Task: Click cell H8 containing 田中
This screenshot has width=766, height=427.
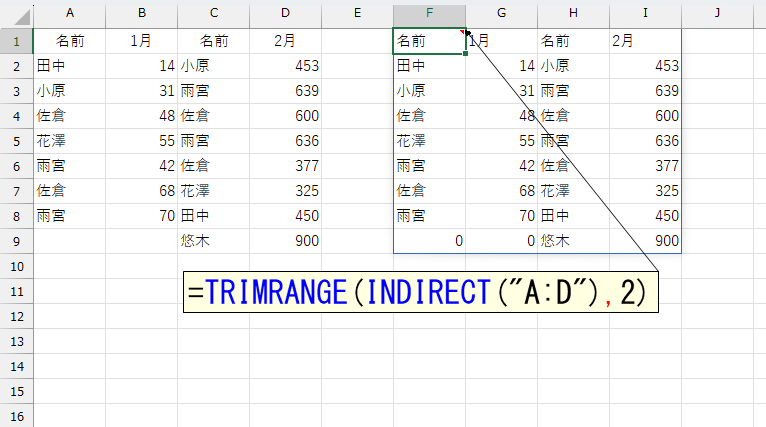Action: (573, 216)
